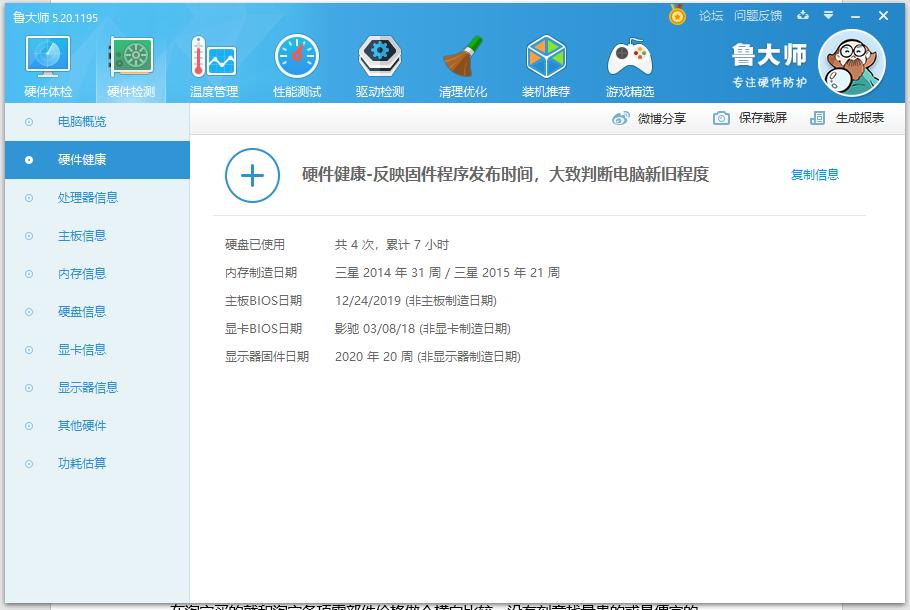Start 驱动检测 driver detection
Viewport: 910px width, 610px height.
[380, 62]
